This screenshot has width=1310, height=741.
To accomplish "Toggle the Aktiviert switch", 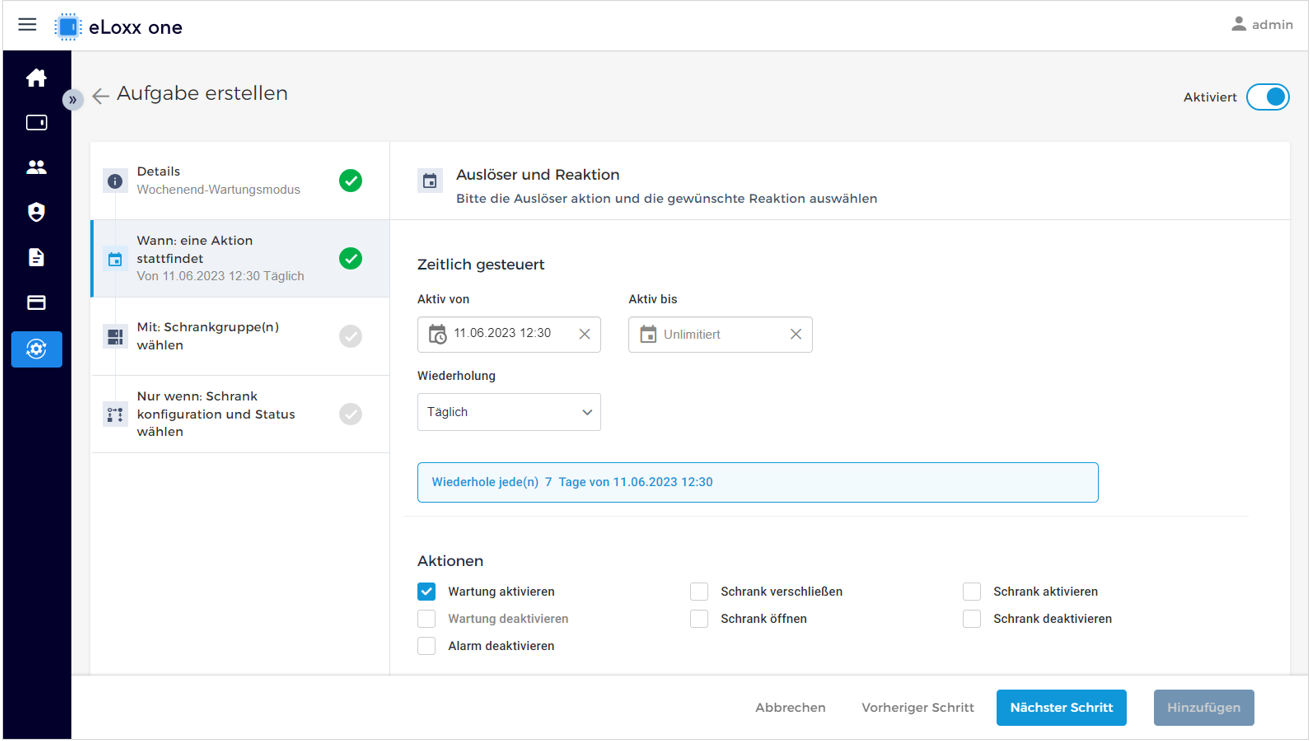I will coord(1268,97).
